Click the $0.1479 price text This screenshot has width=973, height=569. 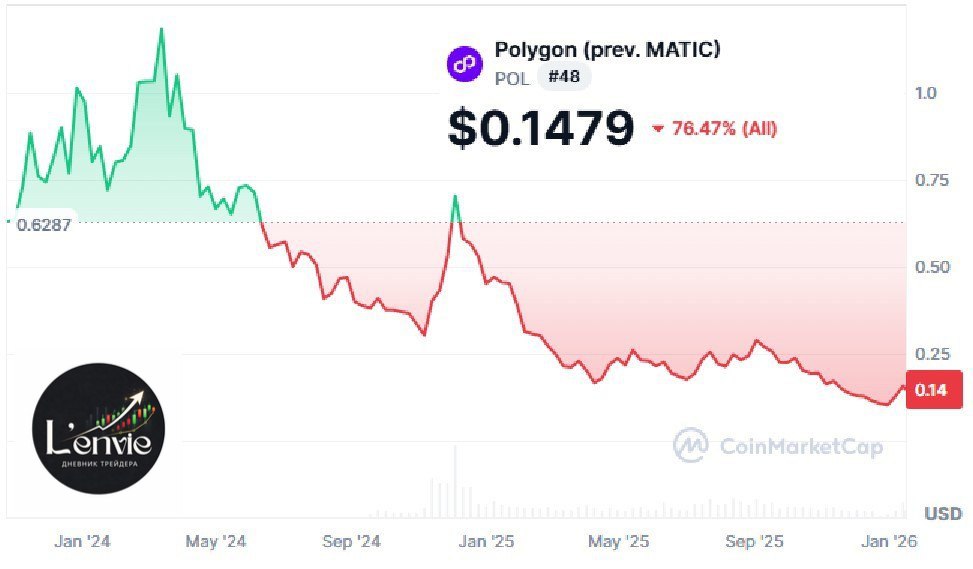coord(540,128)
